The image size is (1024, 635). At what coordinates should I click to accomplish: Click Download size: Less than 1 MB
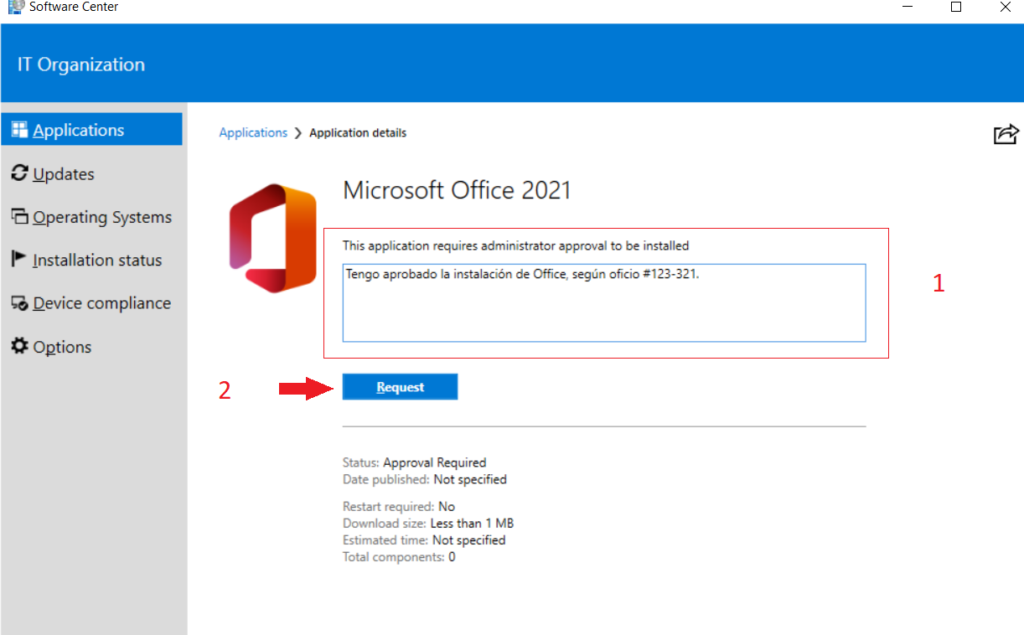428,523
